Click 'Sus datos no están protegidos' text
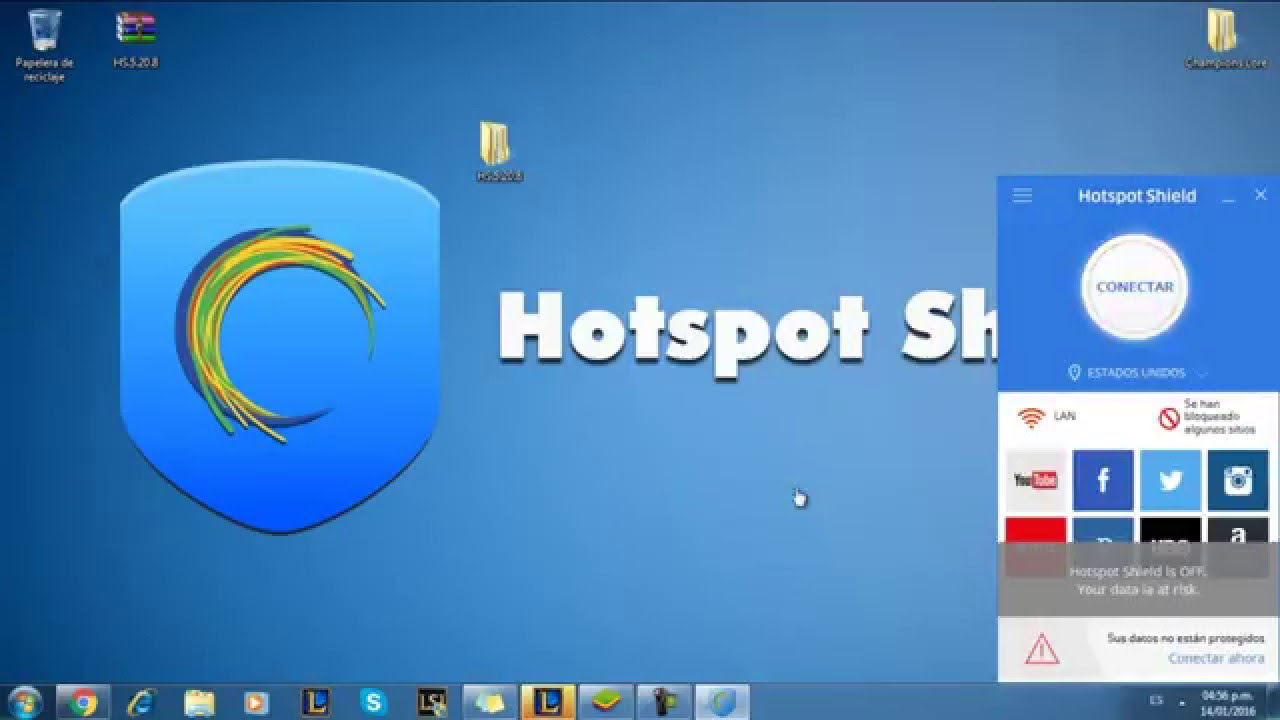 coord(1186,638)
